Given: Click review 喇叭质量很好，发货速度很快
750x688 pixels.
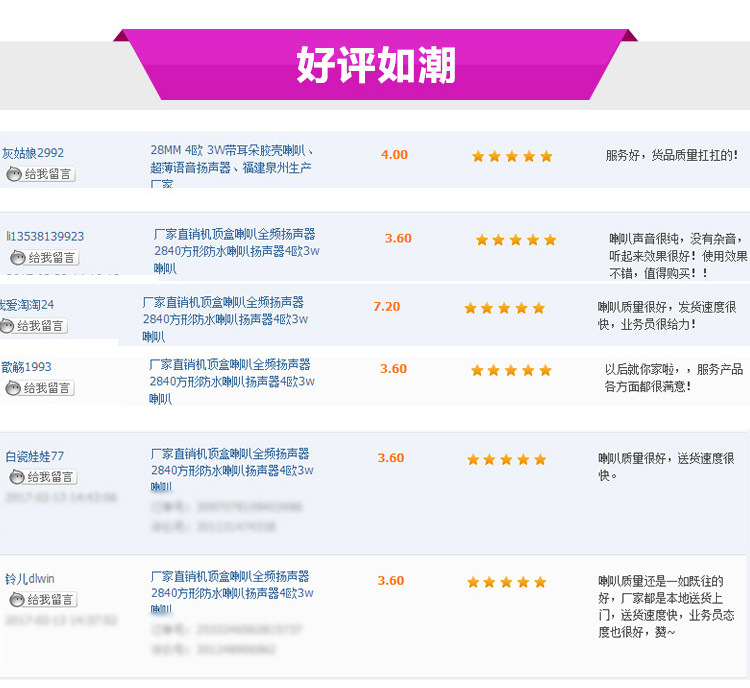Looking at the screenshot, I should pyautogui.click(x=667, y=316).
